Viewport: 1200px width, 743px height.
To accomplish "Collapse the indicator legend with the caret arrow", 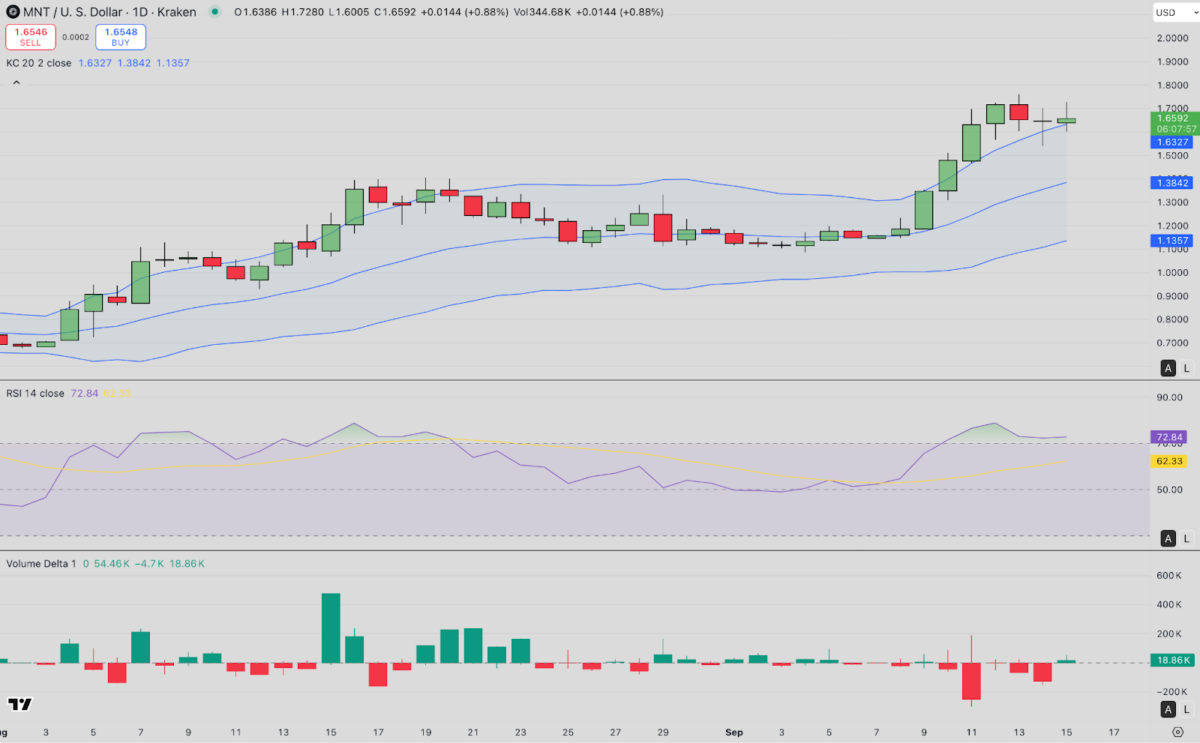I will [14, 80].
